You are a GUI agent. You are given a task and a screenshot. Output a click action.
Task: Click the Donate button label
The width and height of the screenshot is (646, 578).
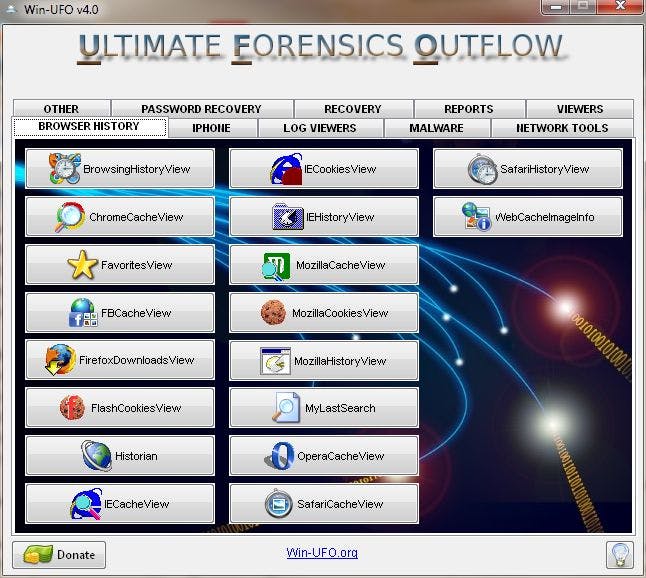pos(76,555)
